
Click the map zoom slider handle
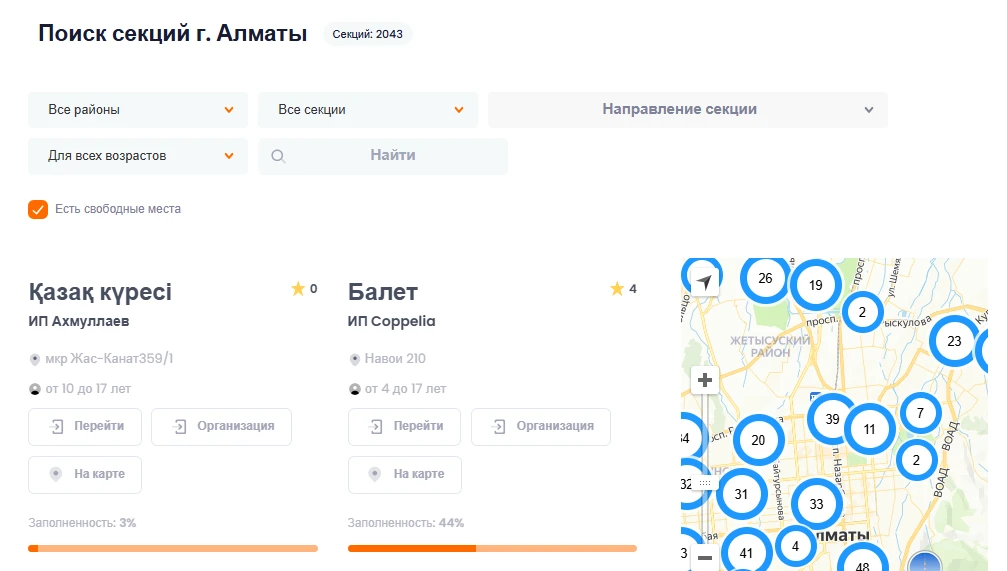[705, 482]
